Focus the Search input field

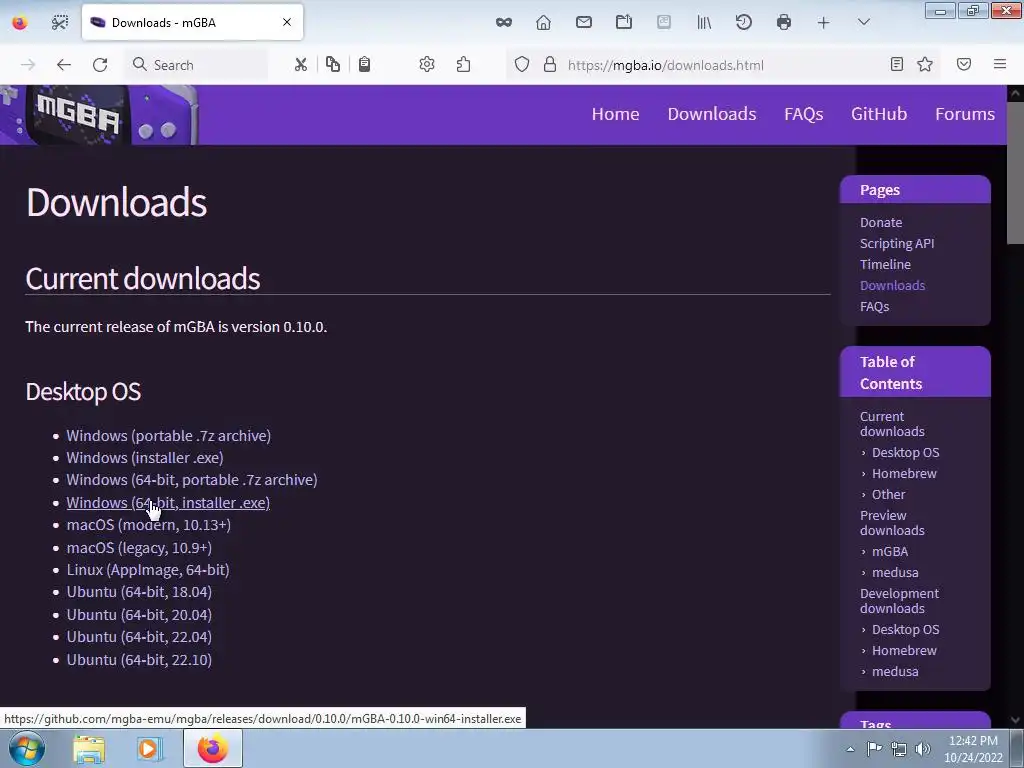click(x=197, y=65)
